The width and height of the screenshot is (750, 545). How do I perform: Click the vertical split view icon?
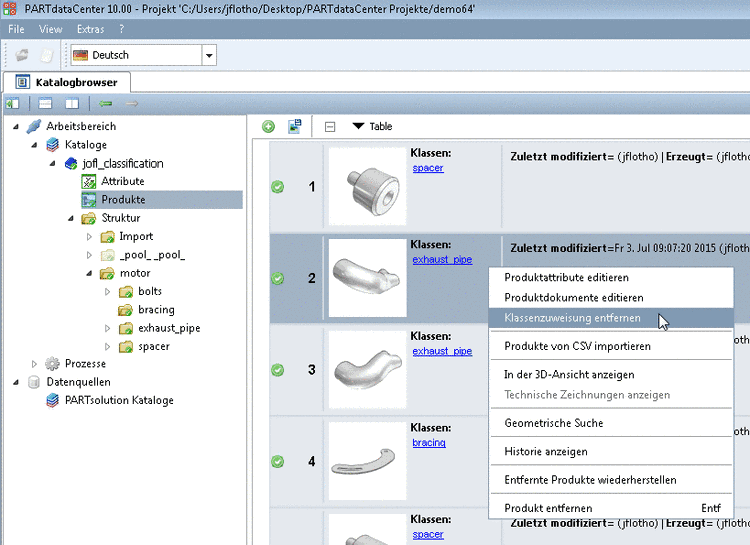[x=72, y=103]
